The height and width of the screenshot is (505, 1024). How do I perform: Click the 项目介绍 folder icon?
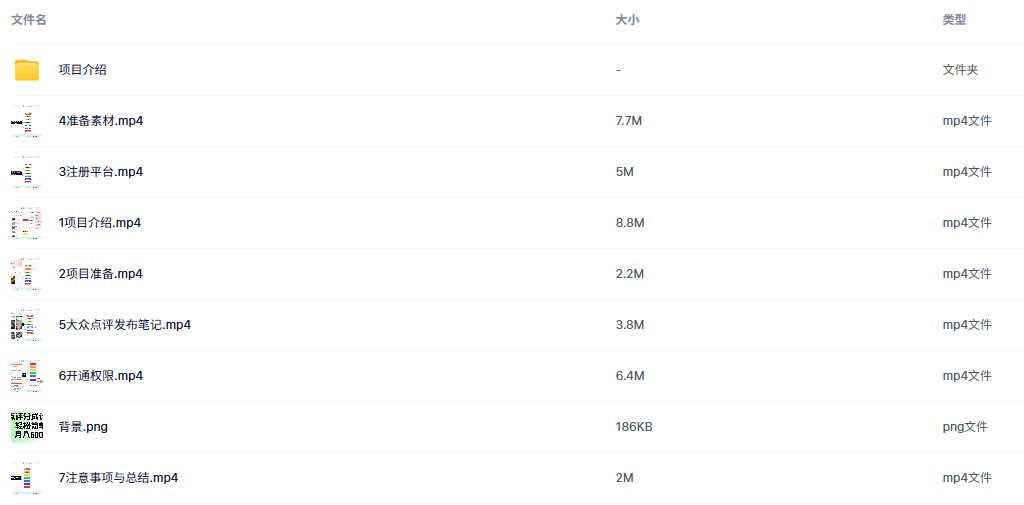point(27,70)
